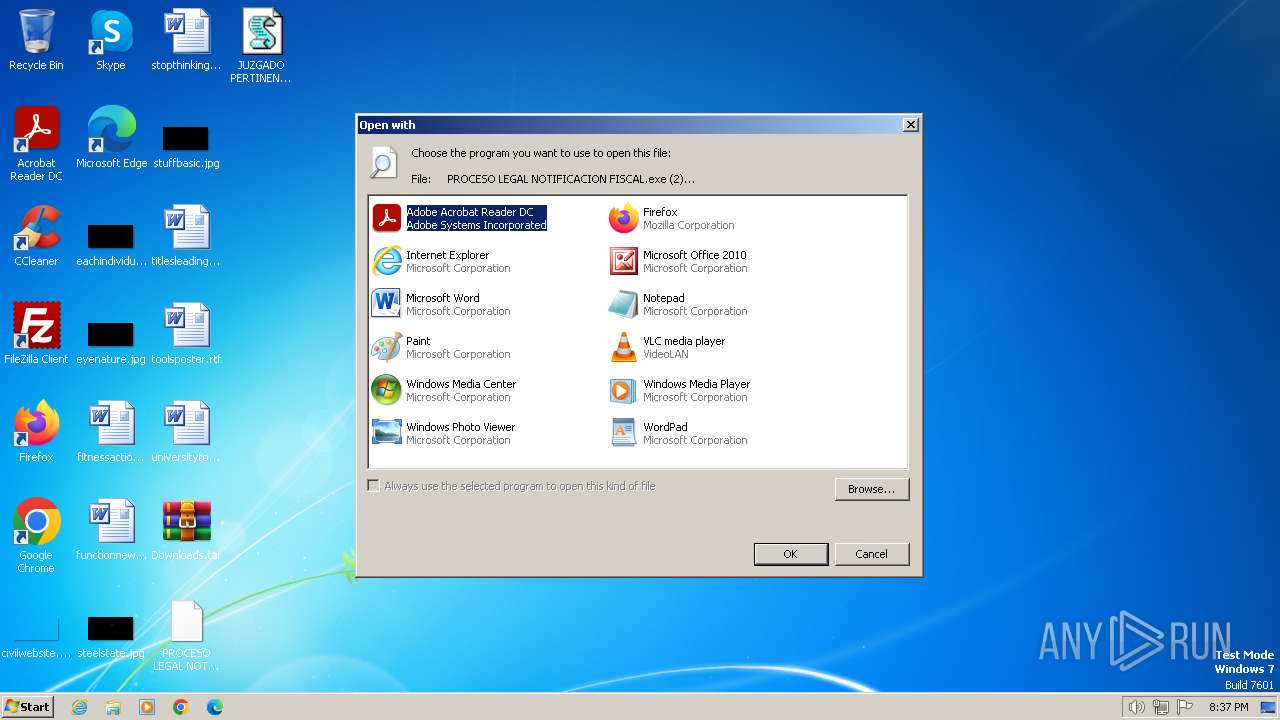Open Windows Explorer from taskbar

[x=113, y=707]
